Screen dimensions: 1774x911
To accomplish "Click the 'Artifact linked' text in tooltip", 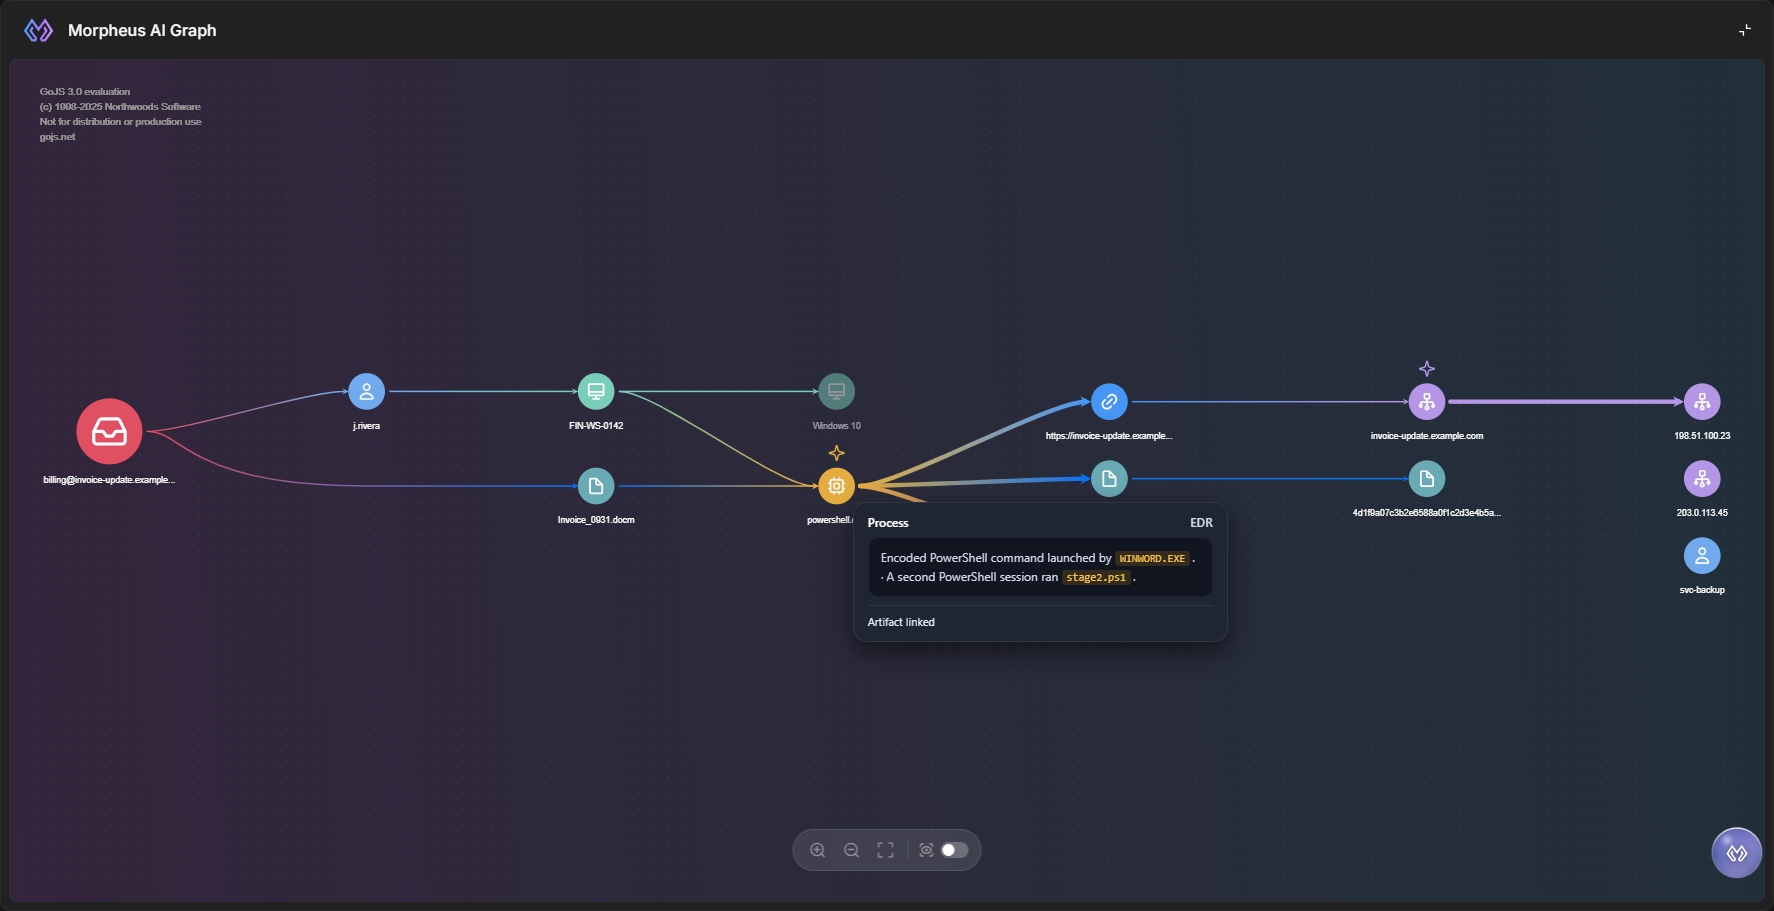I will (x=901, y=622).
